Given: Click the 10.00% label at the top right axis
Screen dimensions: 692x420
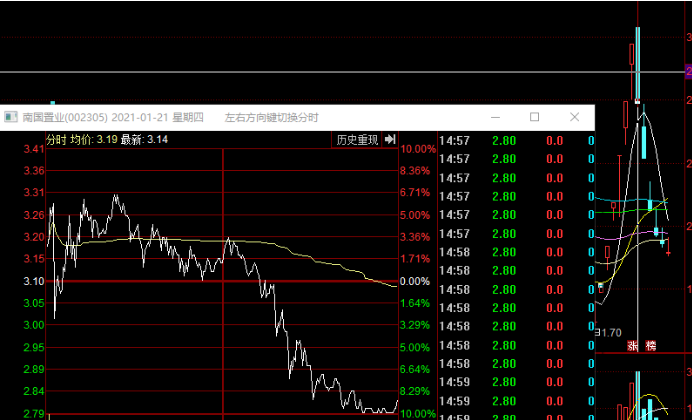Looking at the screenshot, I should [x=417, y=149].
